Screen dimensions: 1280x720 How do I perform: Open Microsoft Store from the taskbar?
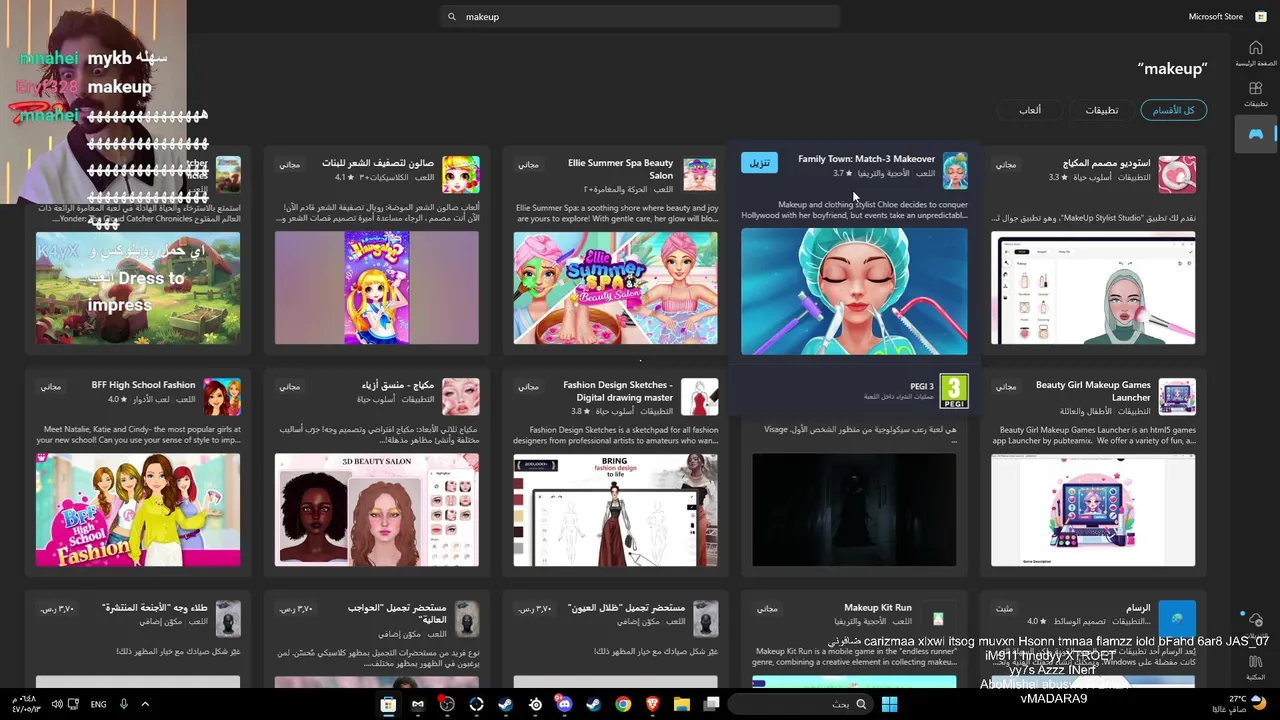point(388,704)
